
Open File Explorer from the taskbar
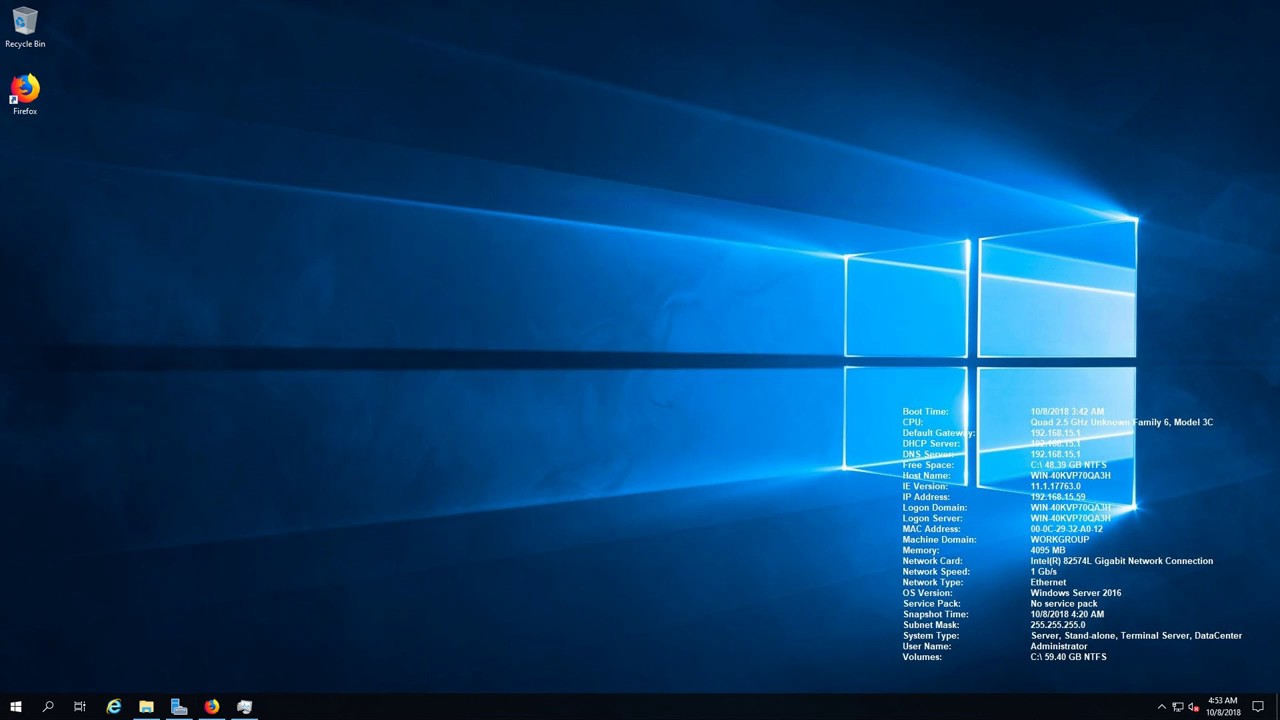(146, 707)
